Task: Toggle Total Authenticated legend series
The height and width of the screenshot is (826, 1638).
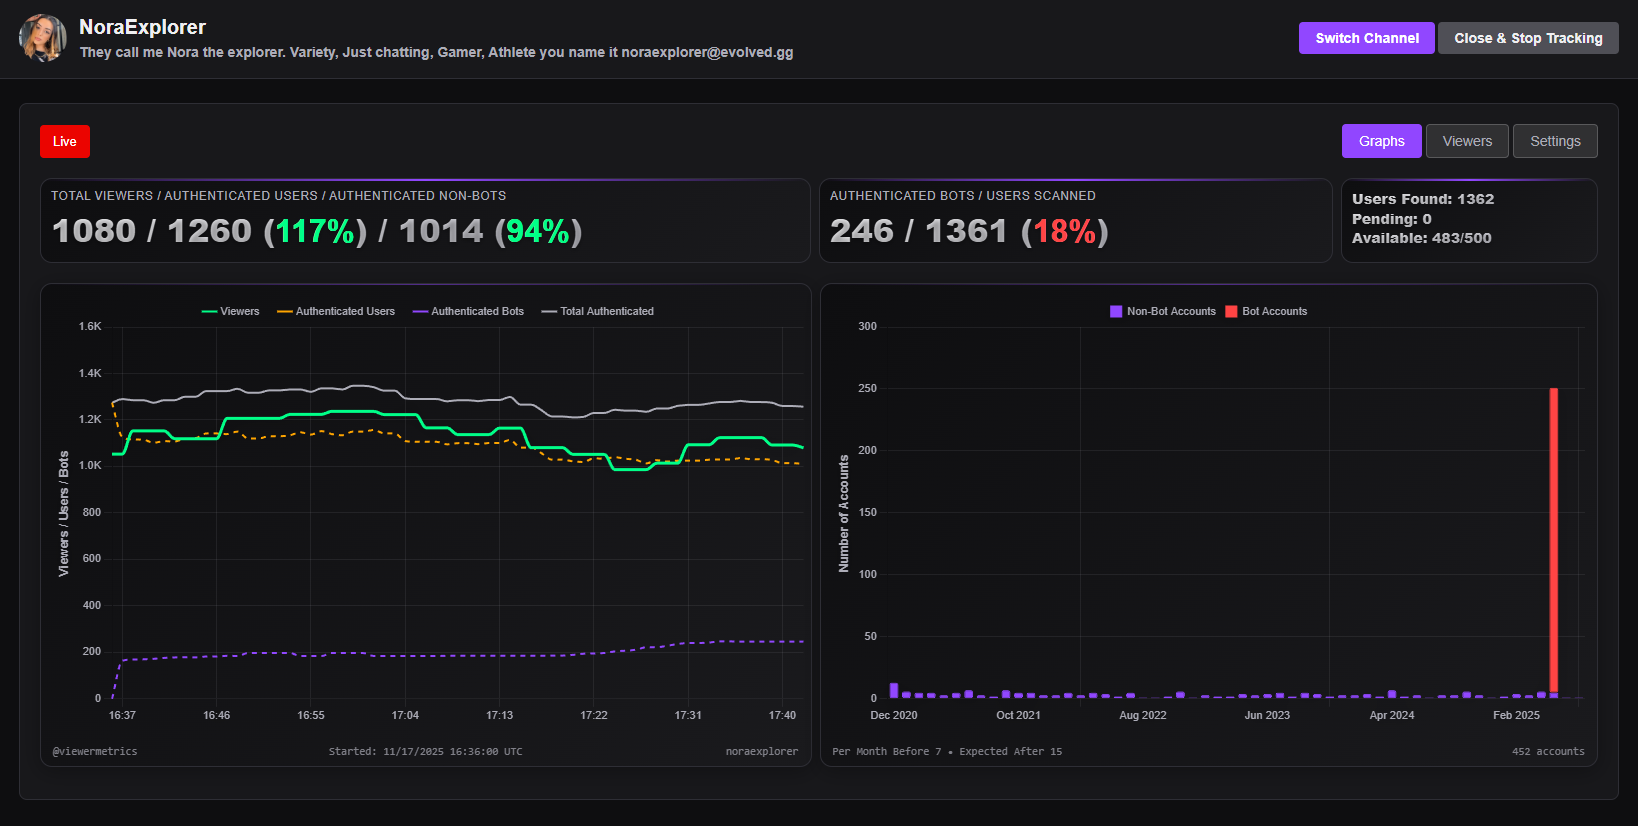Action: (x=598, y=311)
